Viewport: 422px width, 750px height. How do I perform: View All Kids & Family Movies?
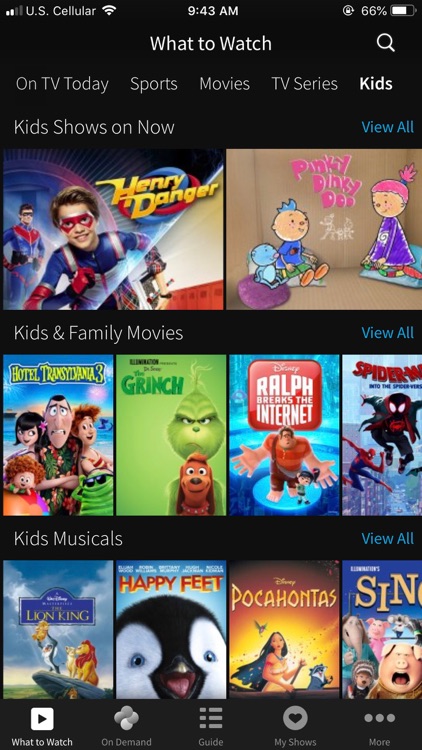point(388,332)
